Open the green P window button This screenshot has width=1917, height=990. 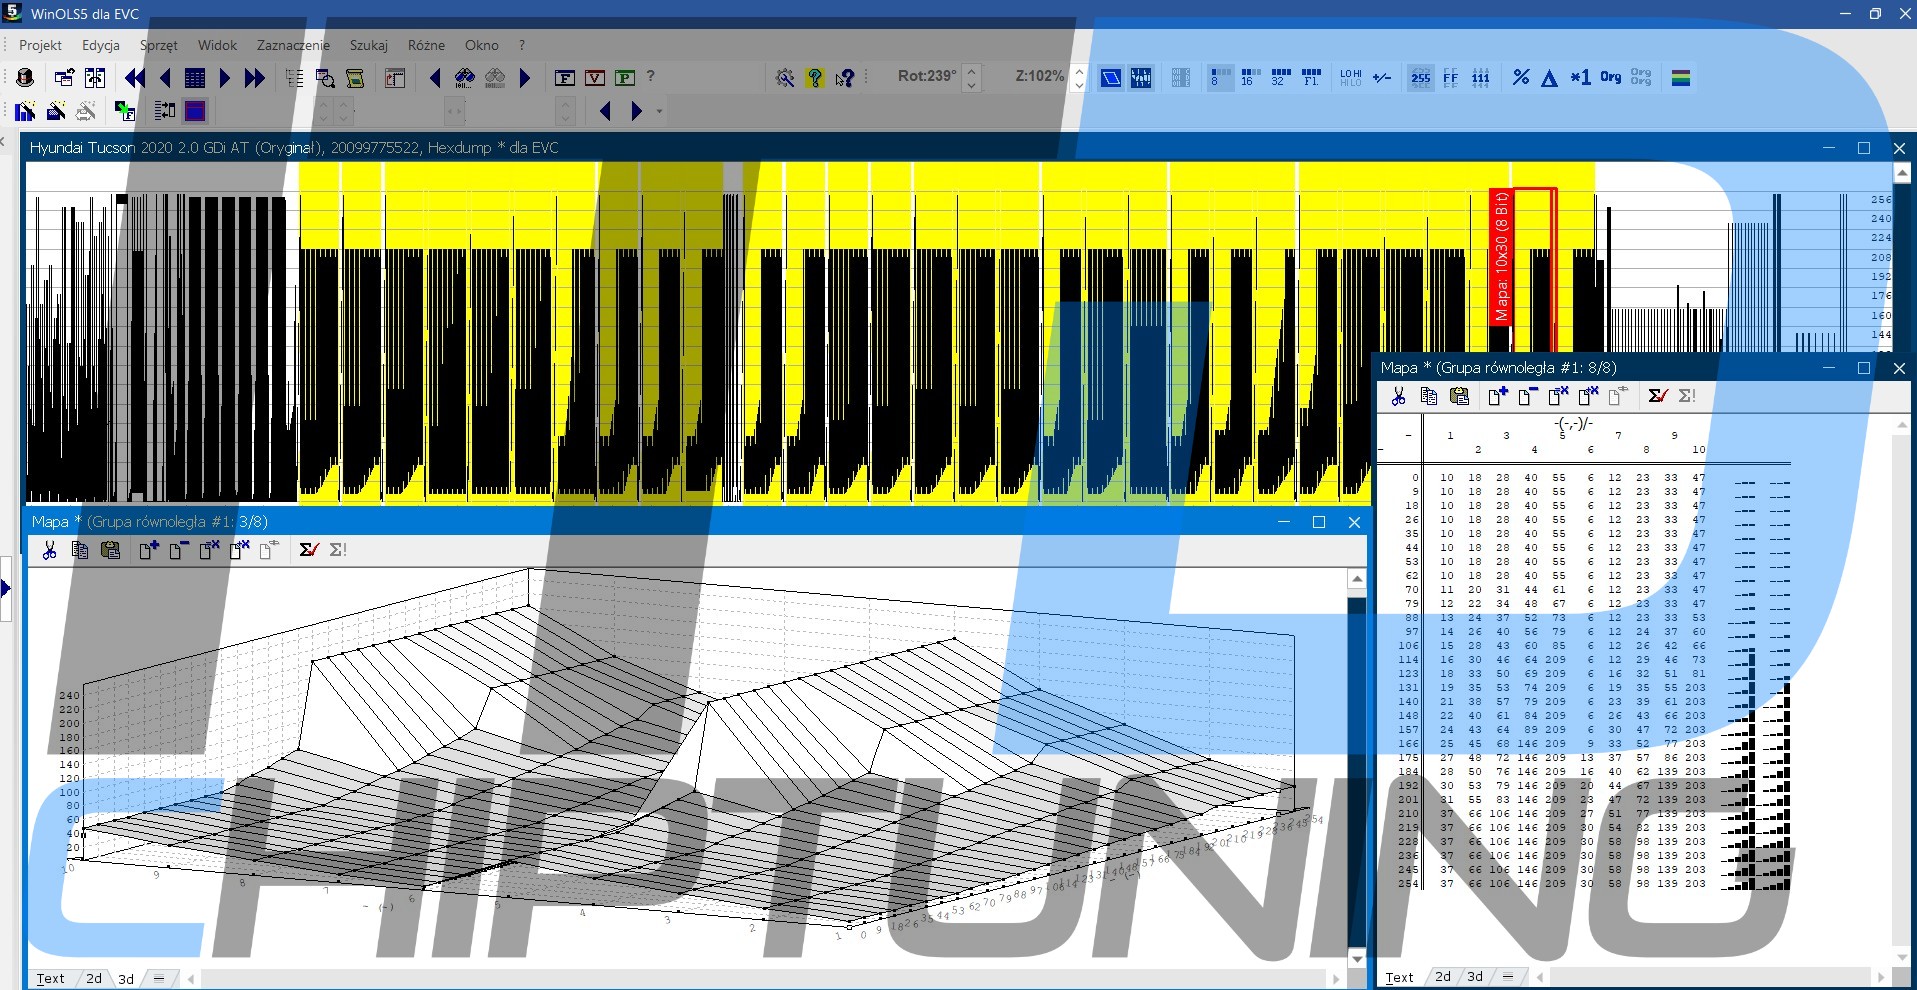(625, 78)
